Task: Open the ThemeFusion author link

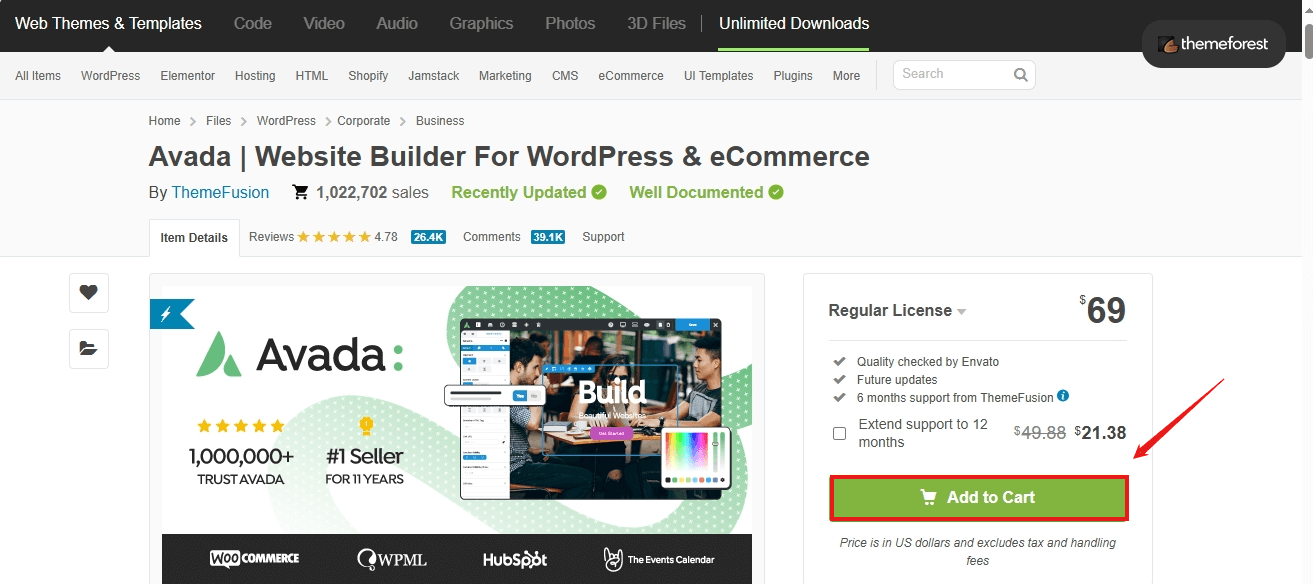Action: click(x=220, y=193)
